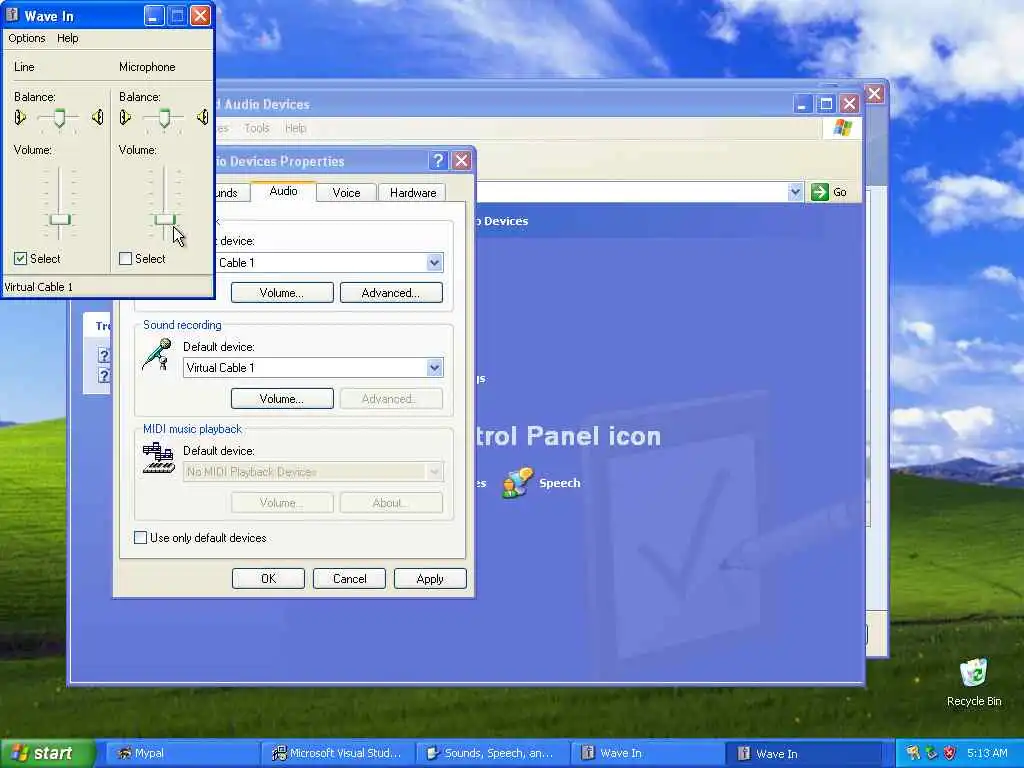
Task: Open the Help menu in Wave In
Action: coord(67,38)
